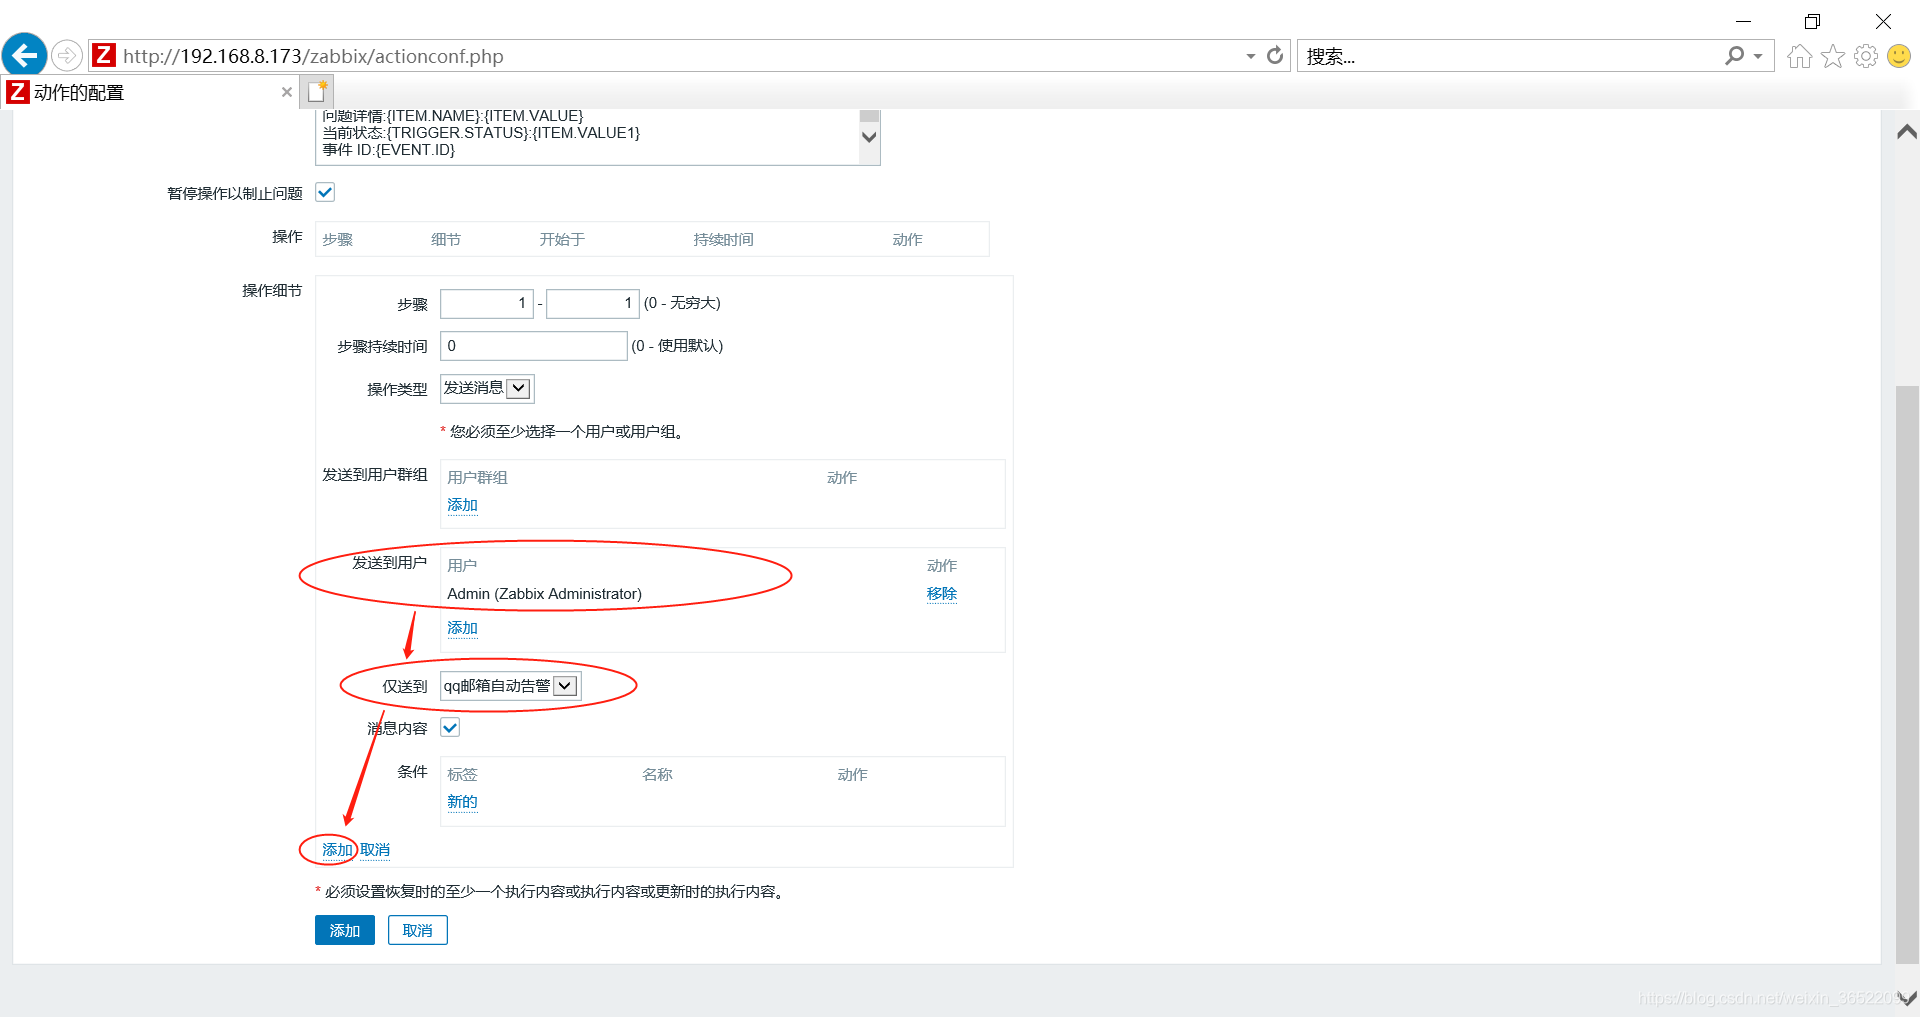Click the browser home icon
1920x1017 pixels.
click(1799, 56)
